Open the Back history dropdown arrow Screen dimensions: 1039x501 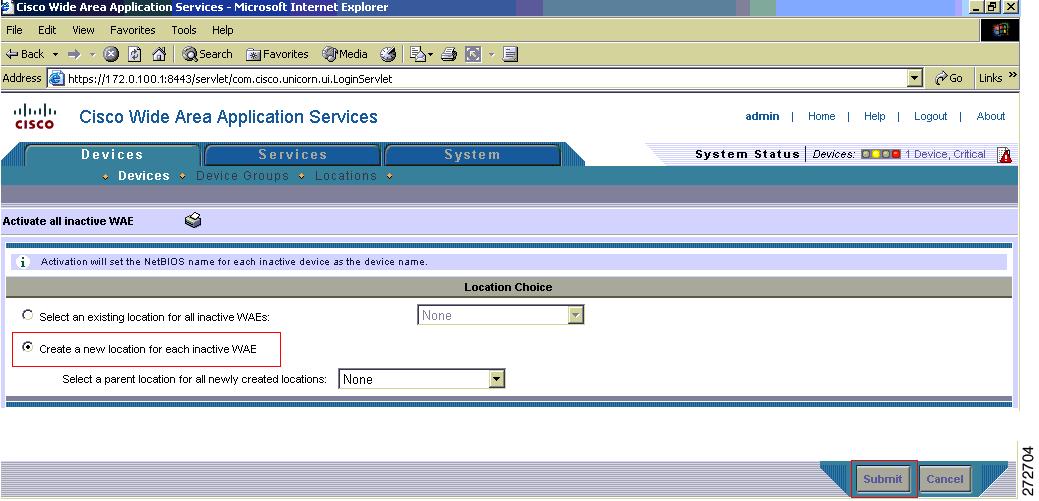pos(56,54)
